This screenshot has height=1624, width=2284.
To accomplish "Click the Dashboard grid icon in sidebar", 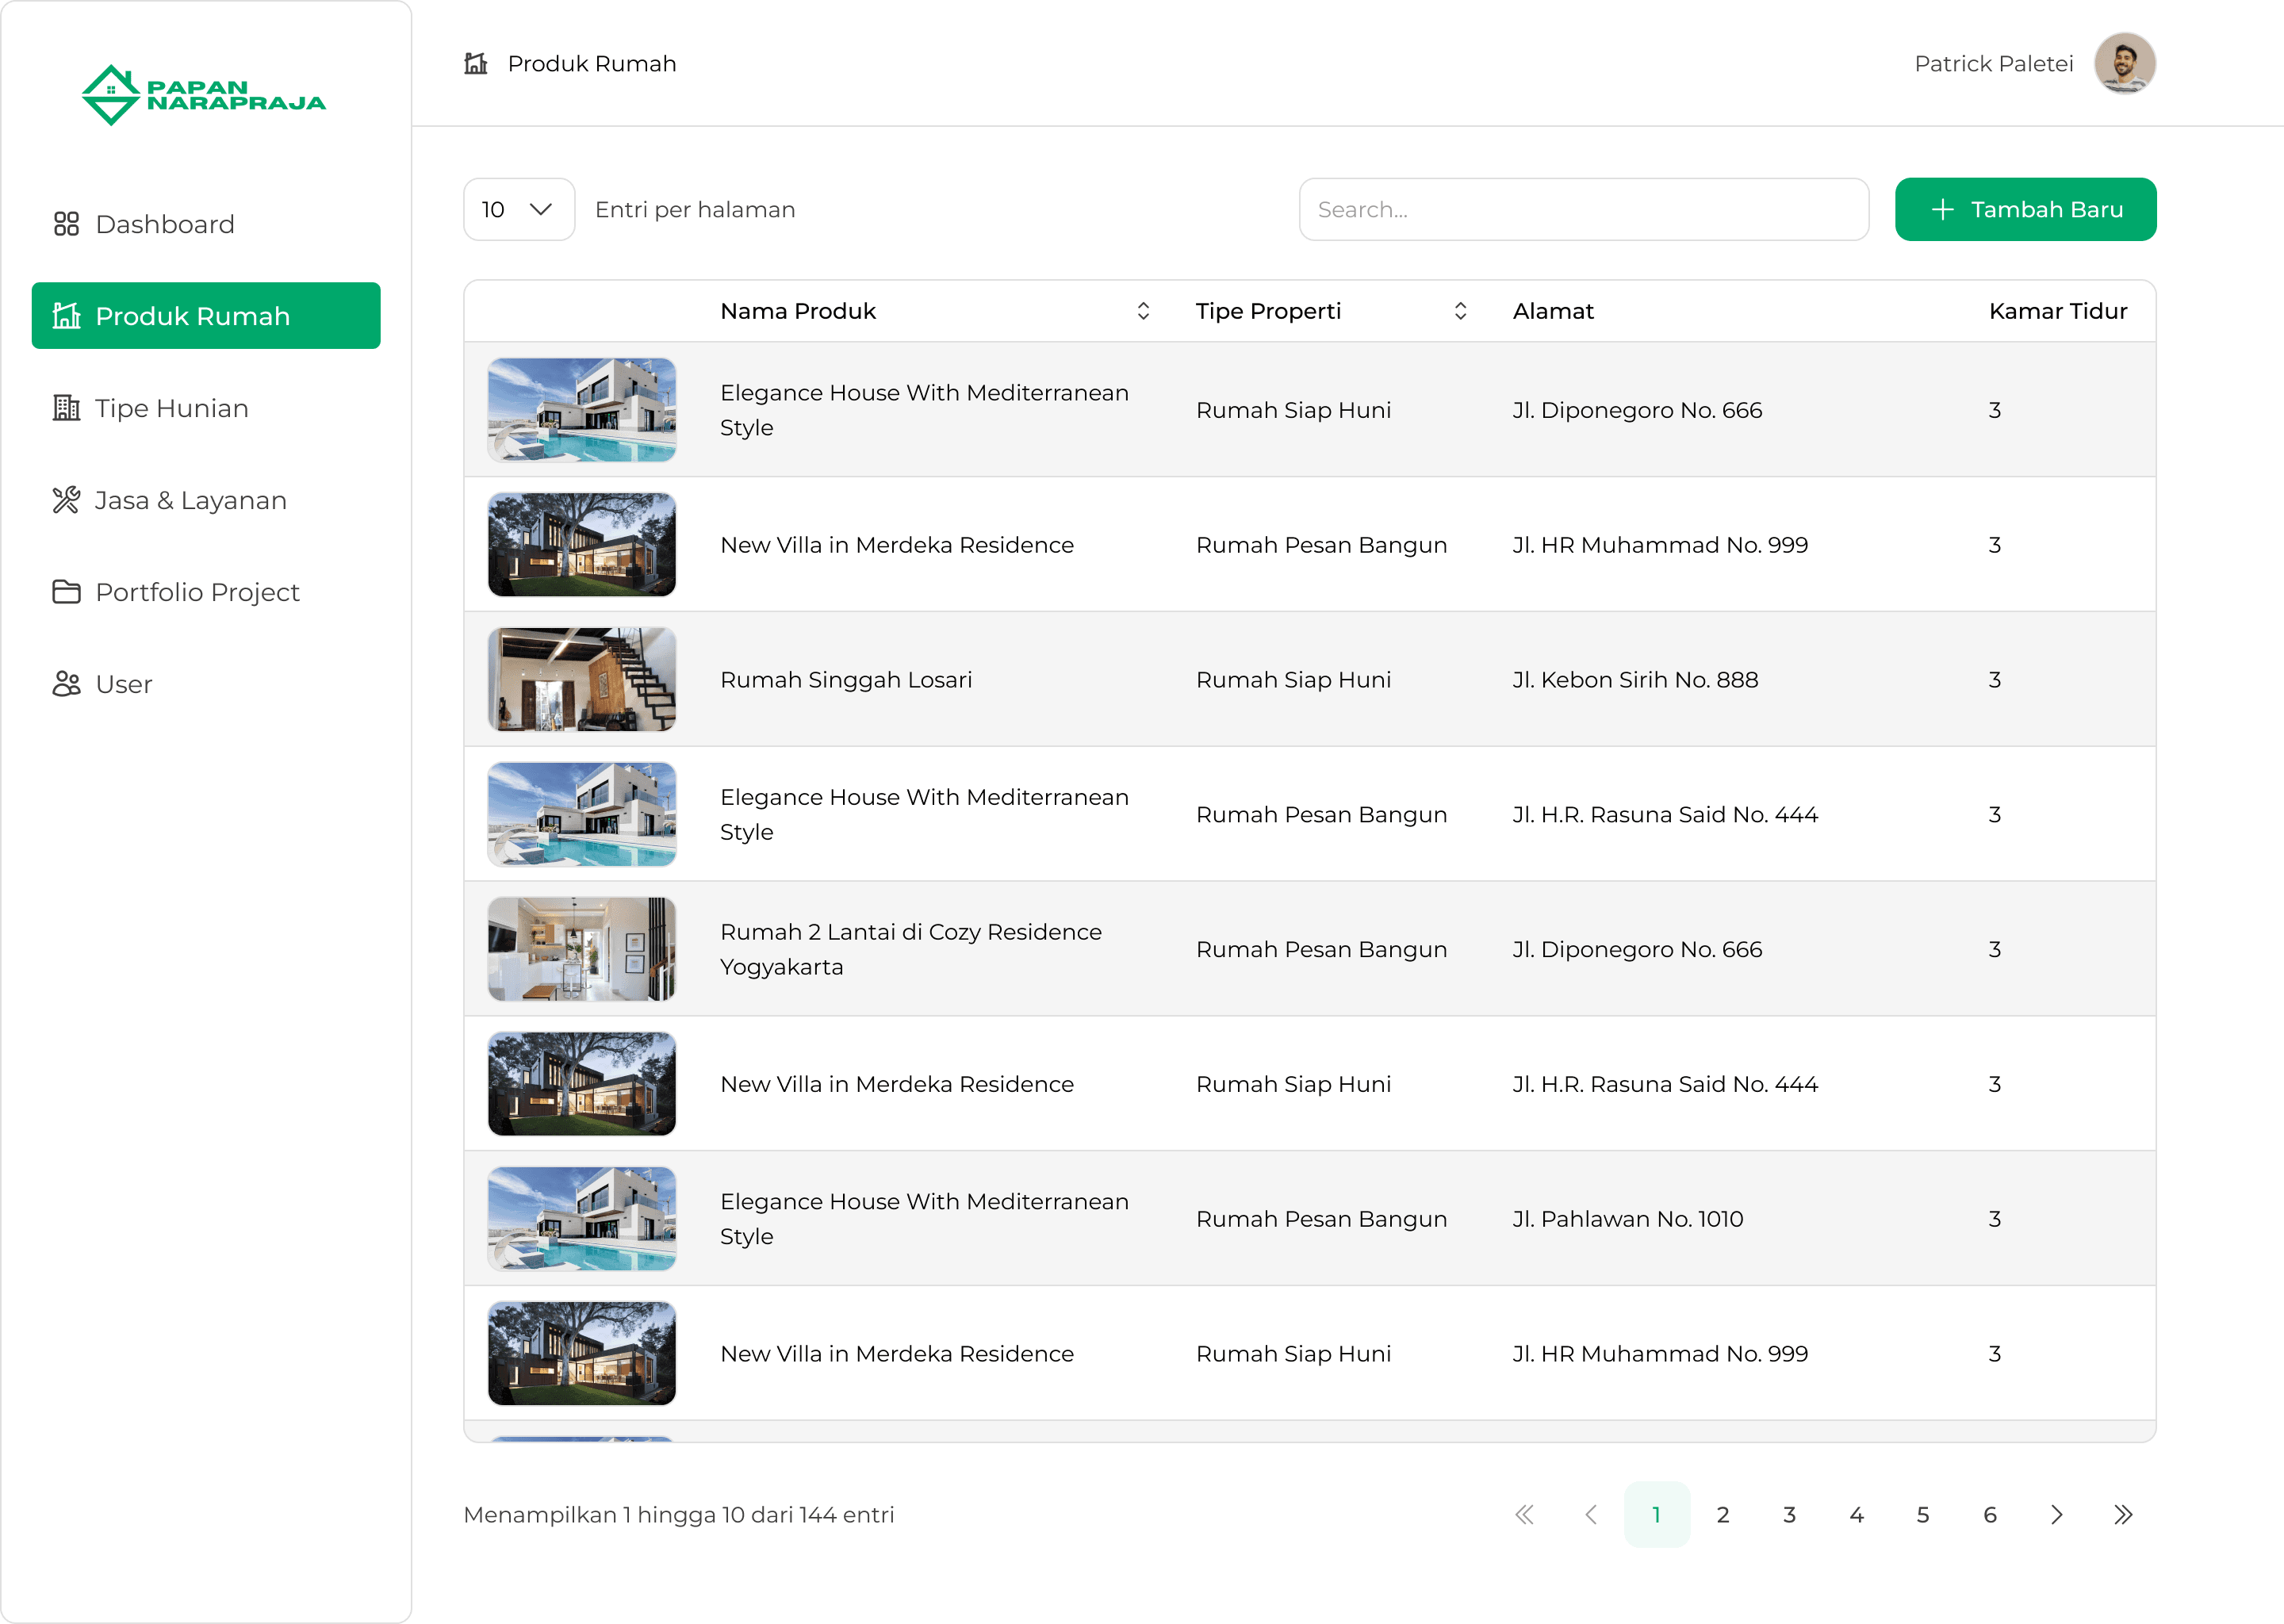I will pyautogui.click(x=66, y=224).
